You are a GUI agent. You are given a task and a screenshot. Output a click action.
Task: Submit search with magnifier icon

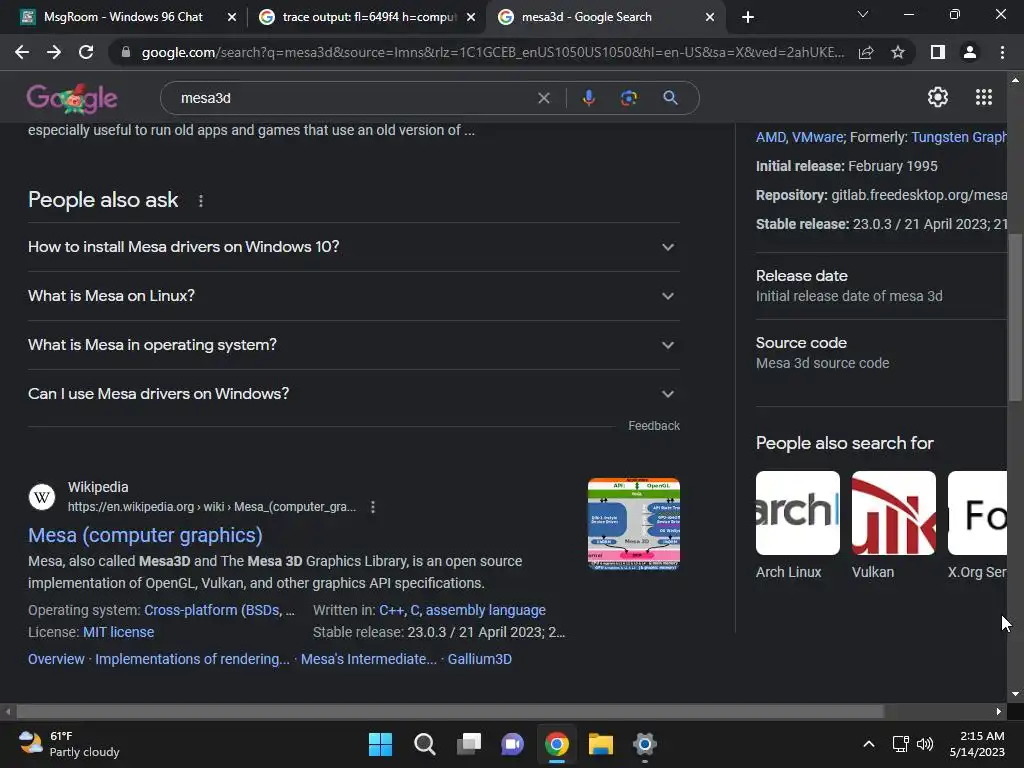[670, 98]
